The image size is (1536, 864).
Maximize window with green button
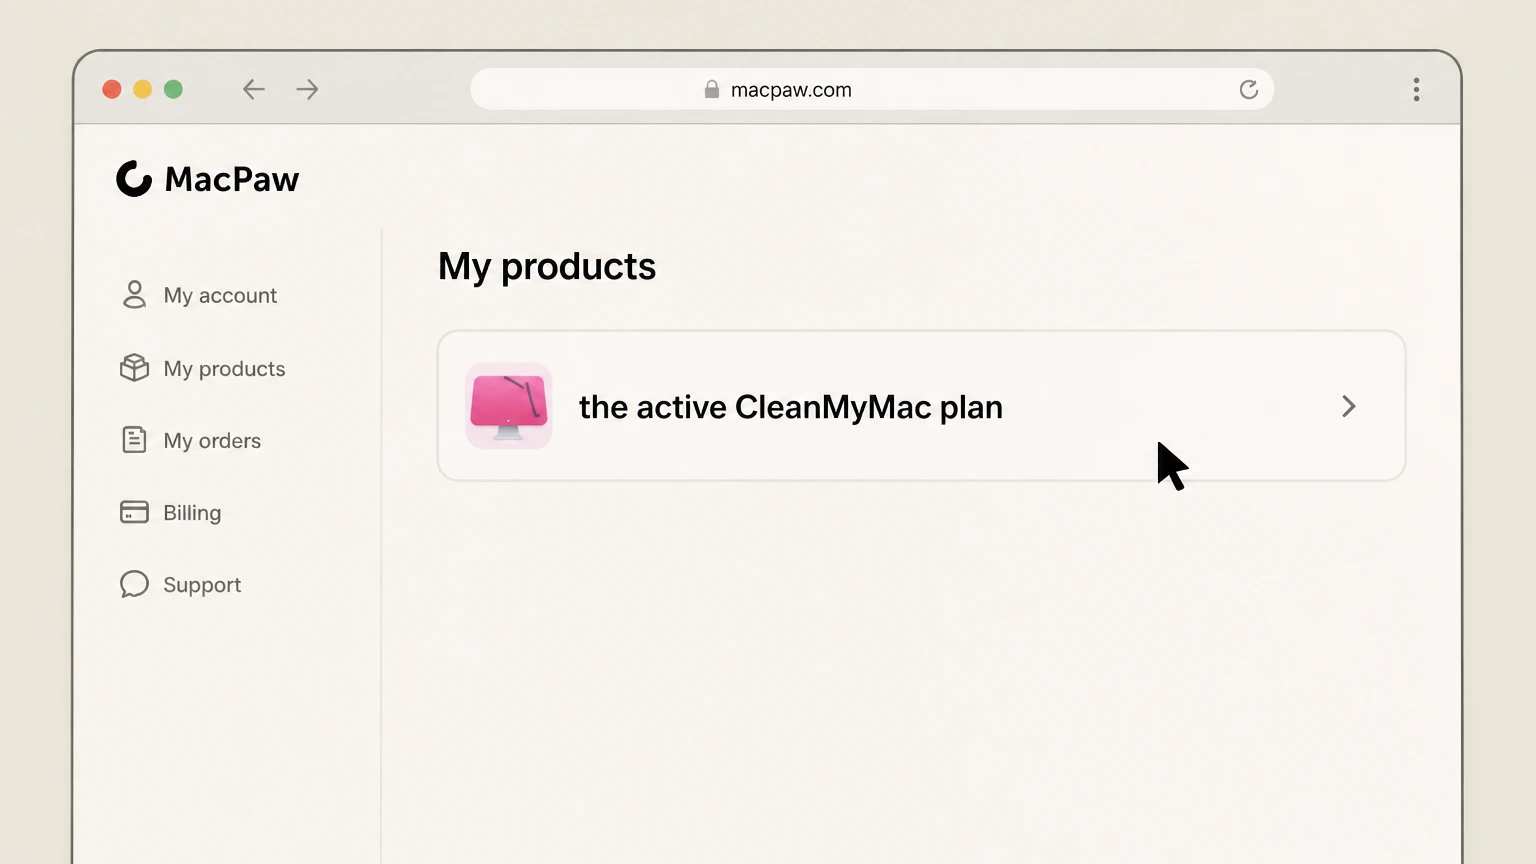coord(173,89)
